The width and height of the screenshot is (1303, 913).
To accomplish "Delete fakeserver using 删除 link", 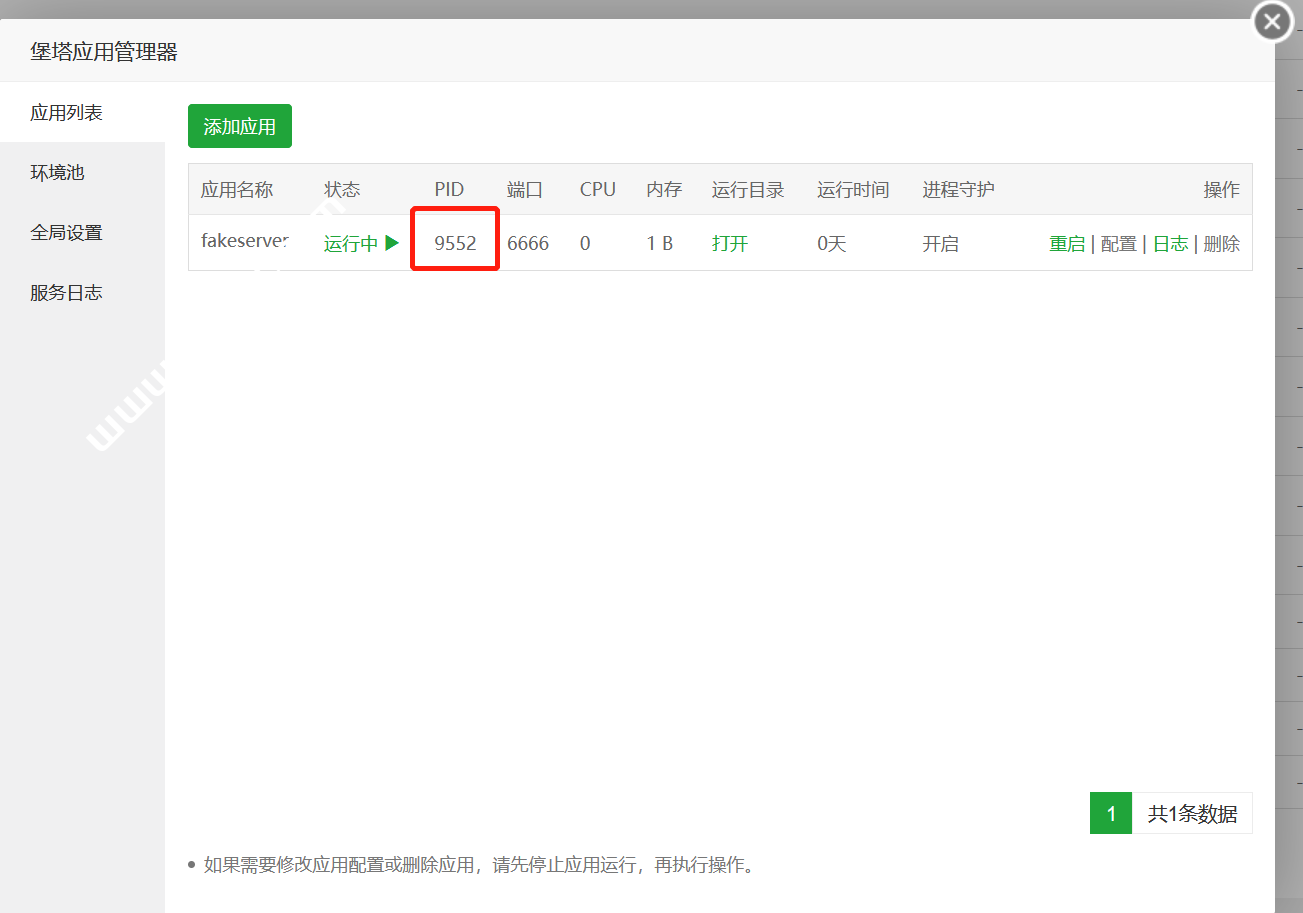I will pyautogui.click(x=1221, y=244).
